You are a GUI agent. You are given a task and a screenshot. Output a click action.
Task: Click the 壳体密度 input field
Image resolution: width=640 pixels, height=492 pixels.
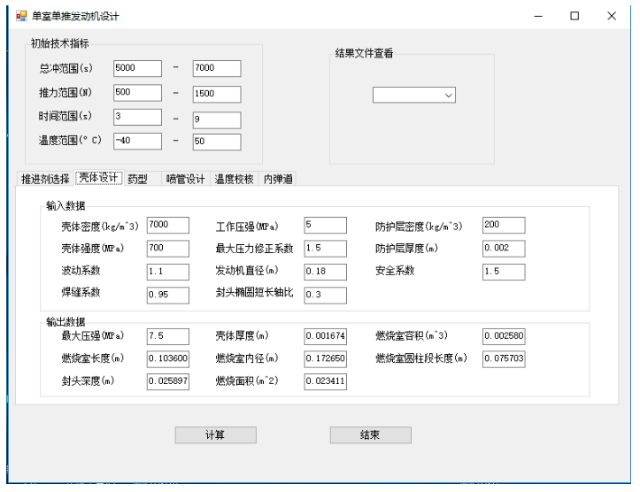tap(167, 225)
